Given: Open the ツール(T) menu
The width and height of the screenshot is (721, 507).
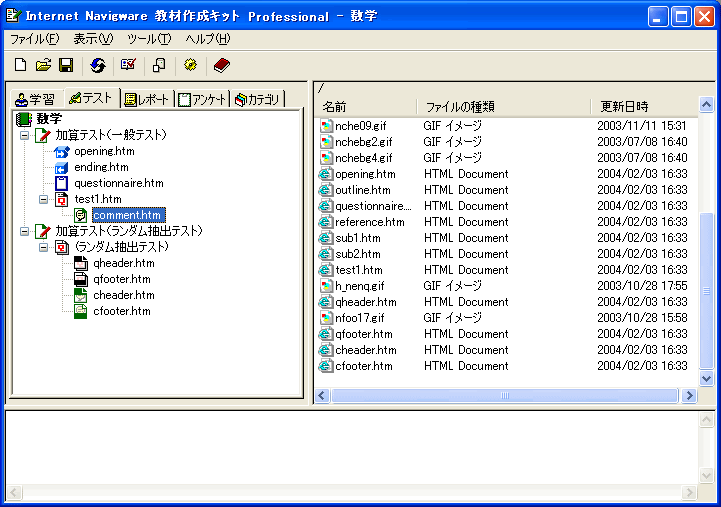Looking at the screenshot, I should [x=149, y=39].
